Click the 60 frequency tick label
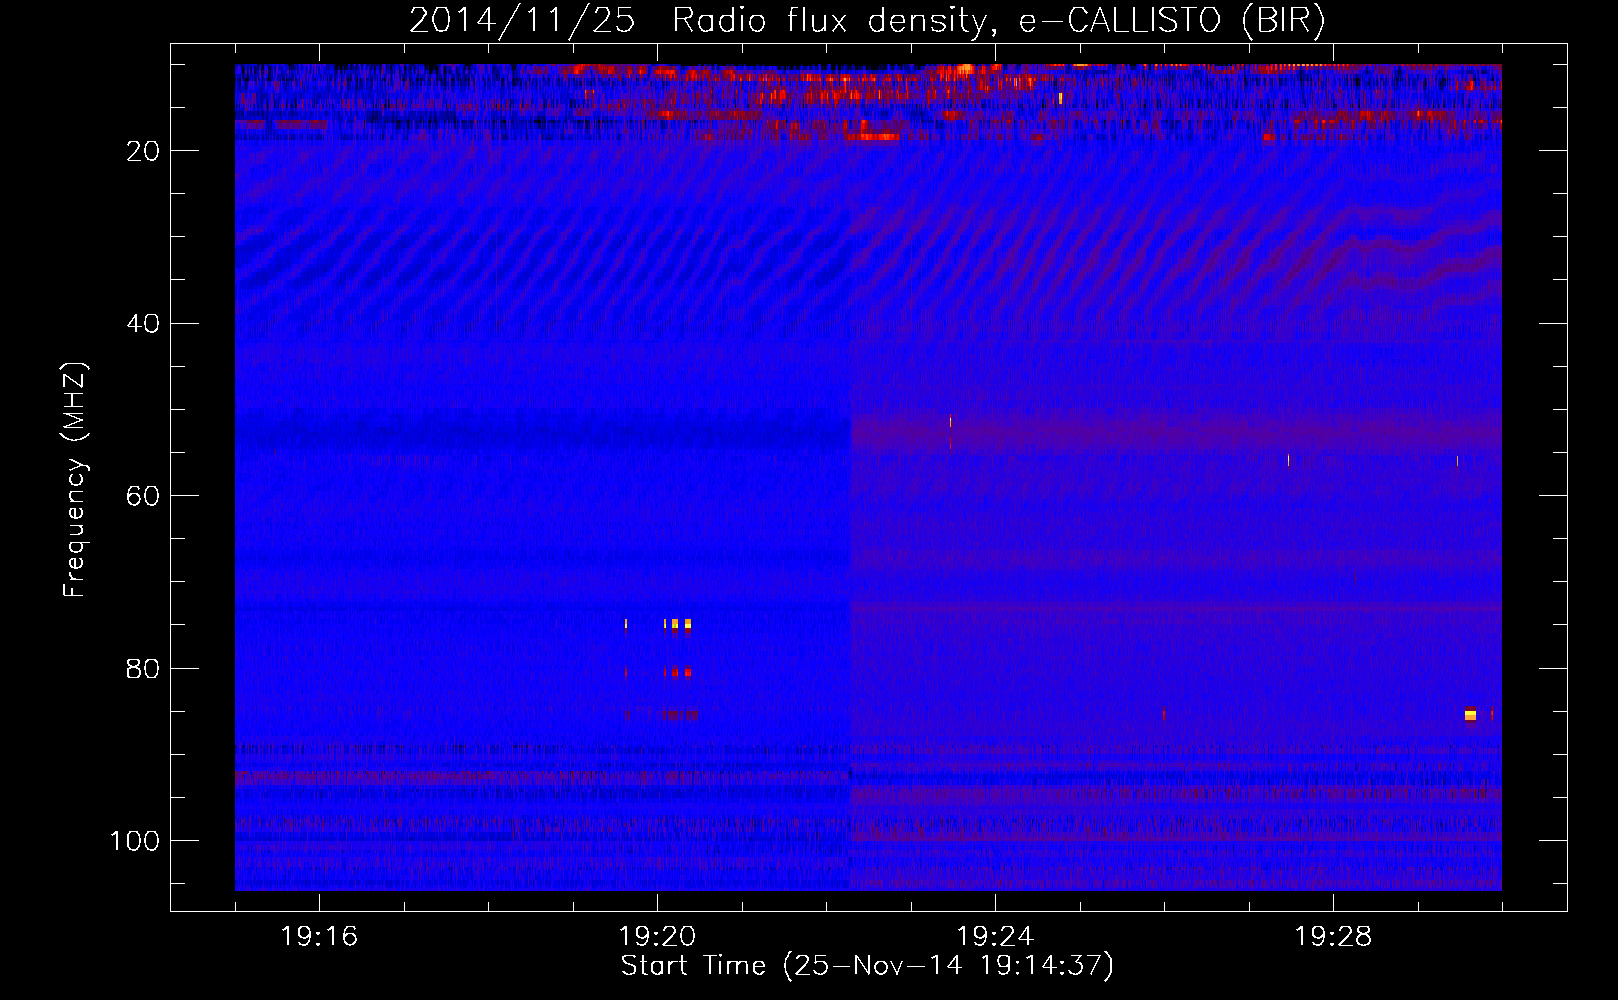The width and height of the screenshot is (1618, 1000). point(144,496)
